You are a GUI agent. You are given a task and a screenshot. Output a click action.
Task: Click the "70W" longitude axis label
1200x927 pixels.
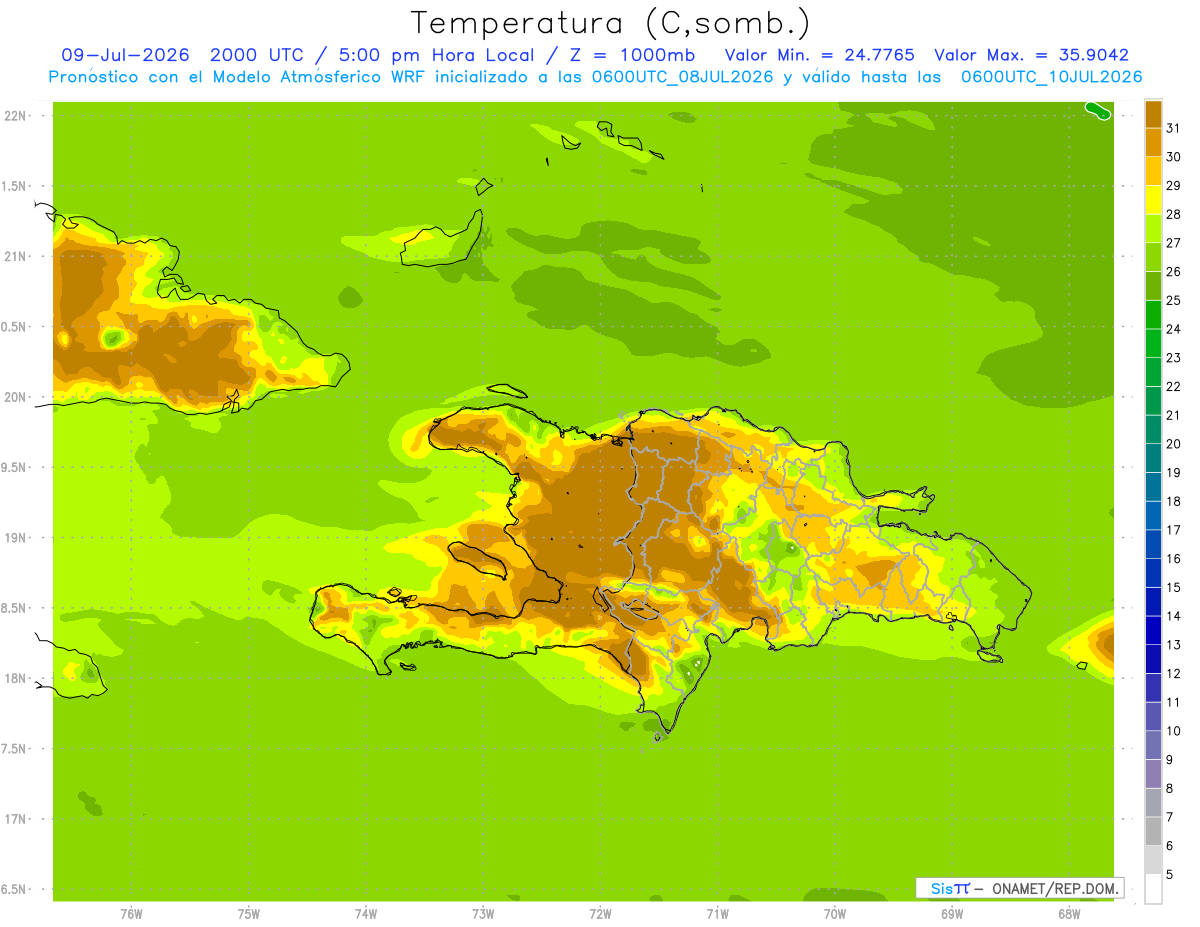835,914
